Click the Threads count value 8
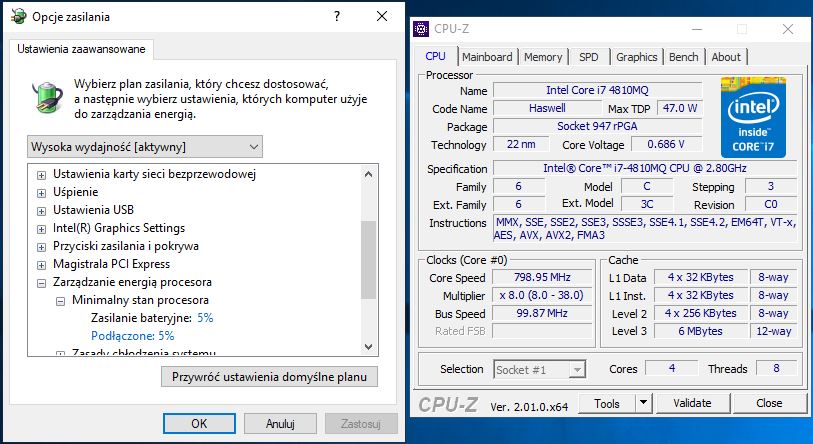This screenshot has width=813, height=444. tap(776, 368)
